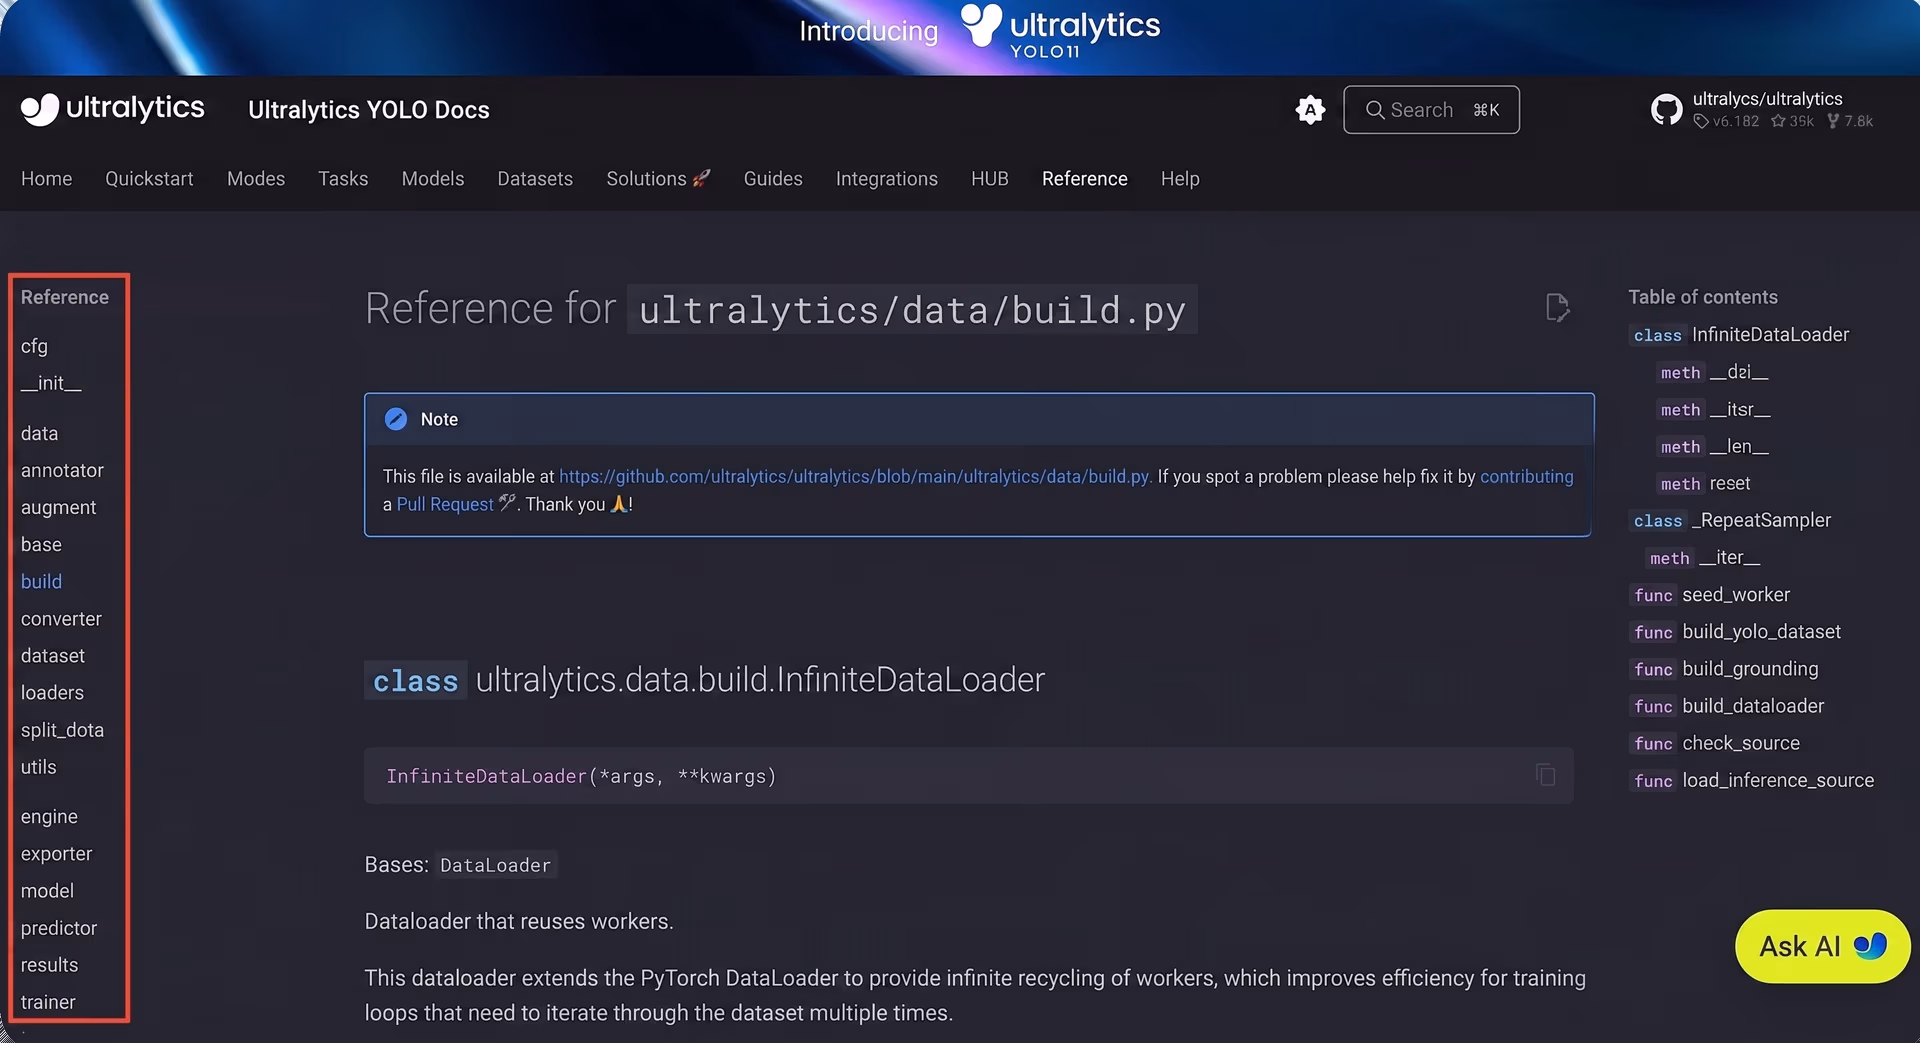Viewport: 1920px width, 1043px height.
Task: Open the Solutions tab
Action: [658, 178]
